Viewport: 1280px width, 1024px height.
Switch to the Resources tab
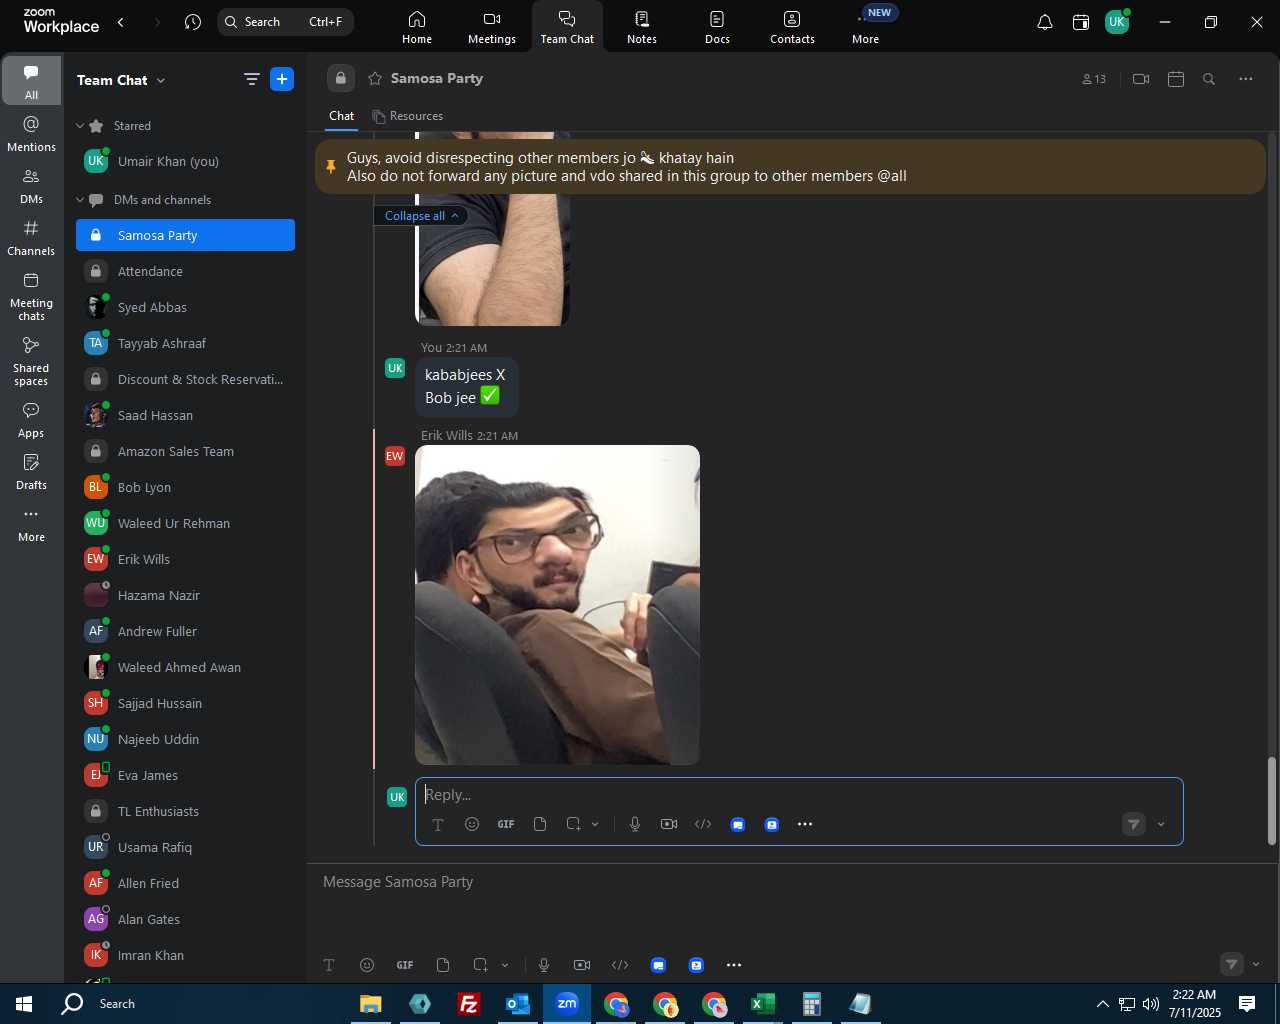(407, 116)
